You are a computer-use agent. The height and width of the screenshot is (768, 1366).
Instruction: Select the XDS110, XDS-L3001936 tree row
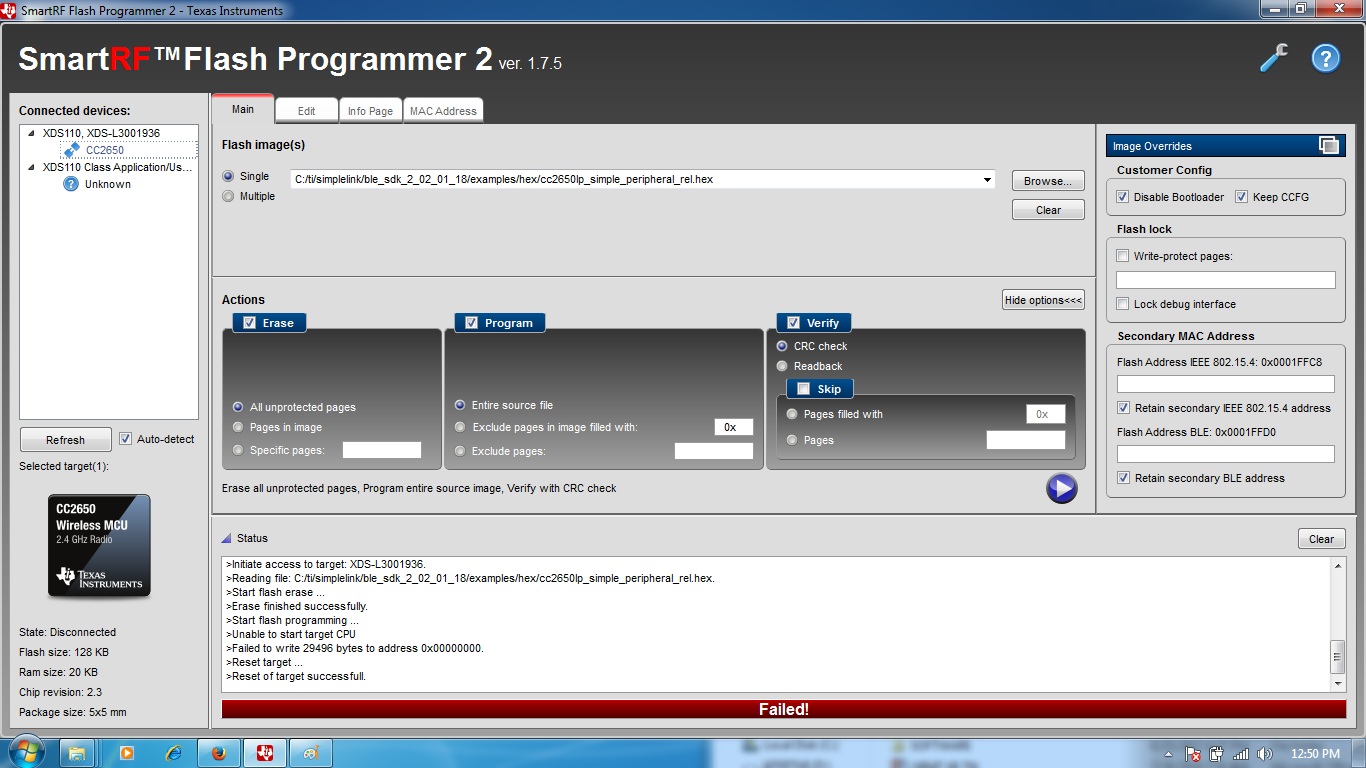coord(101,133)
